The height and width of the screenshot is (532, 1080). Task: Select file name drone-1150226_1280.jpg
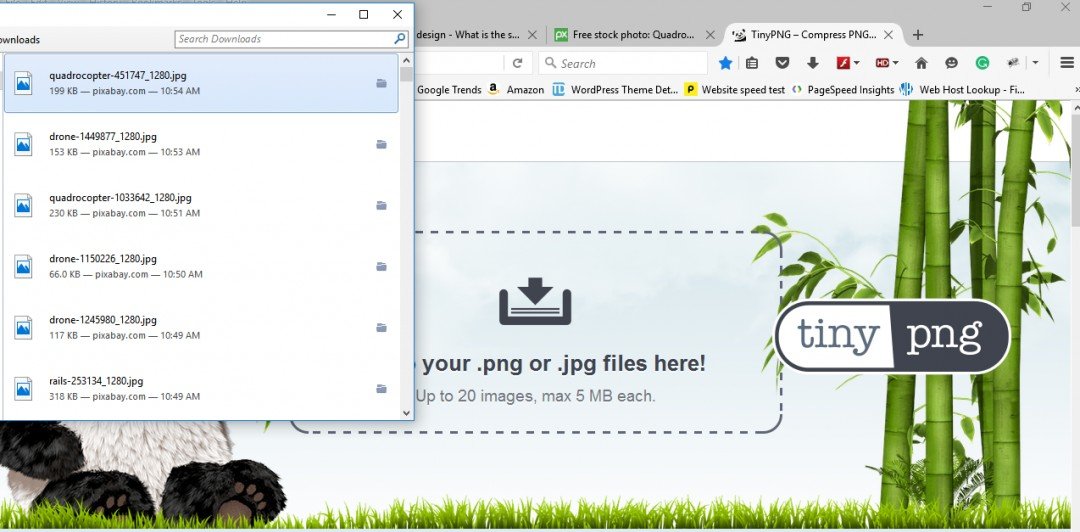tap(103, 259)
